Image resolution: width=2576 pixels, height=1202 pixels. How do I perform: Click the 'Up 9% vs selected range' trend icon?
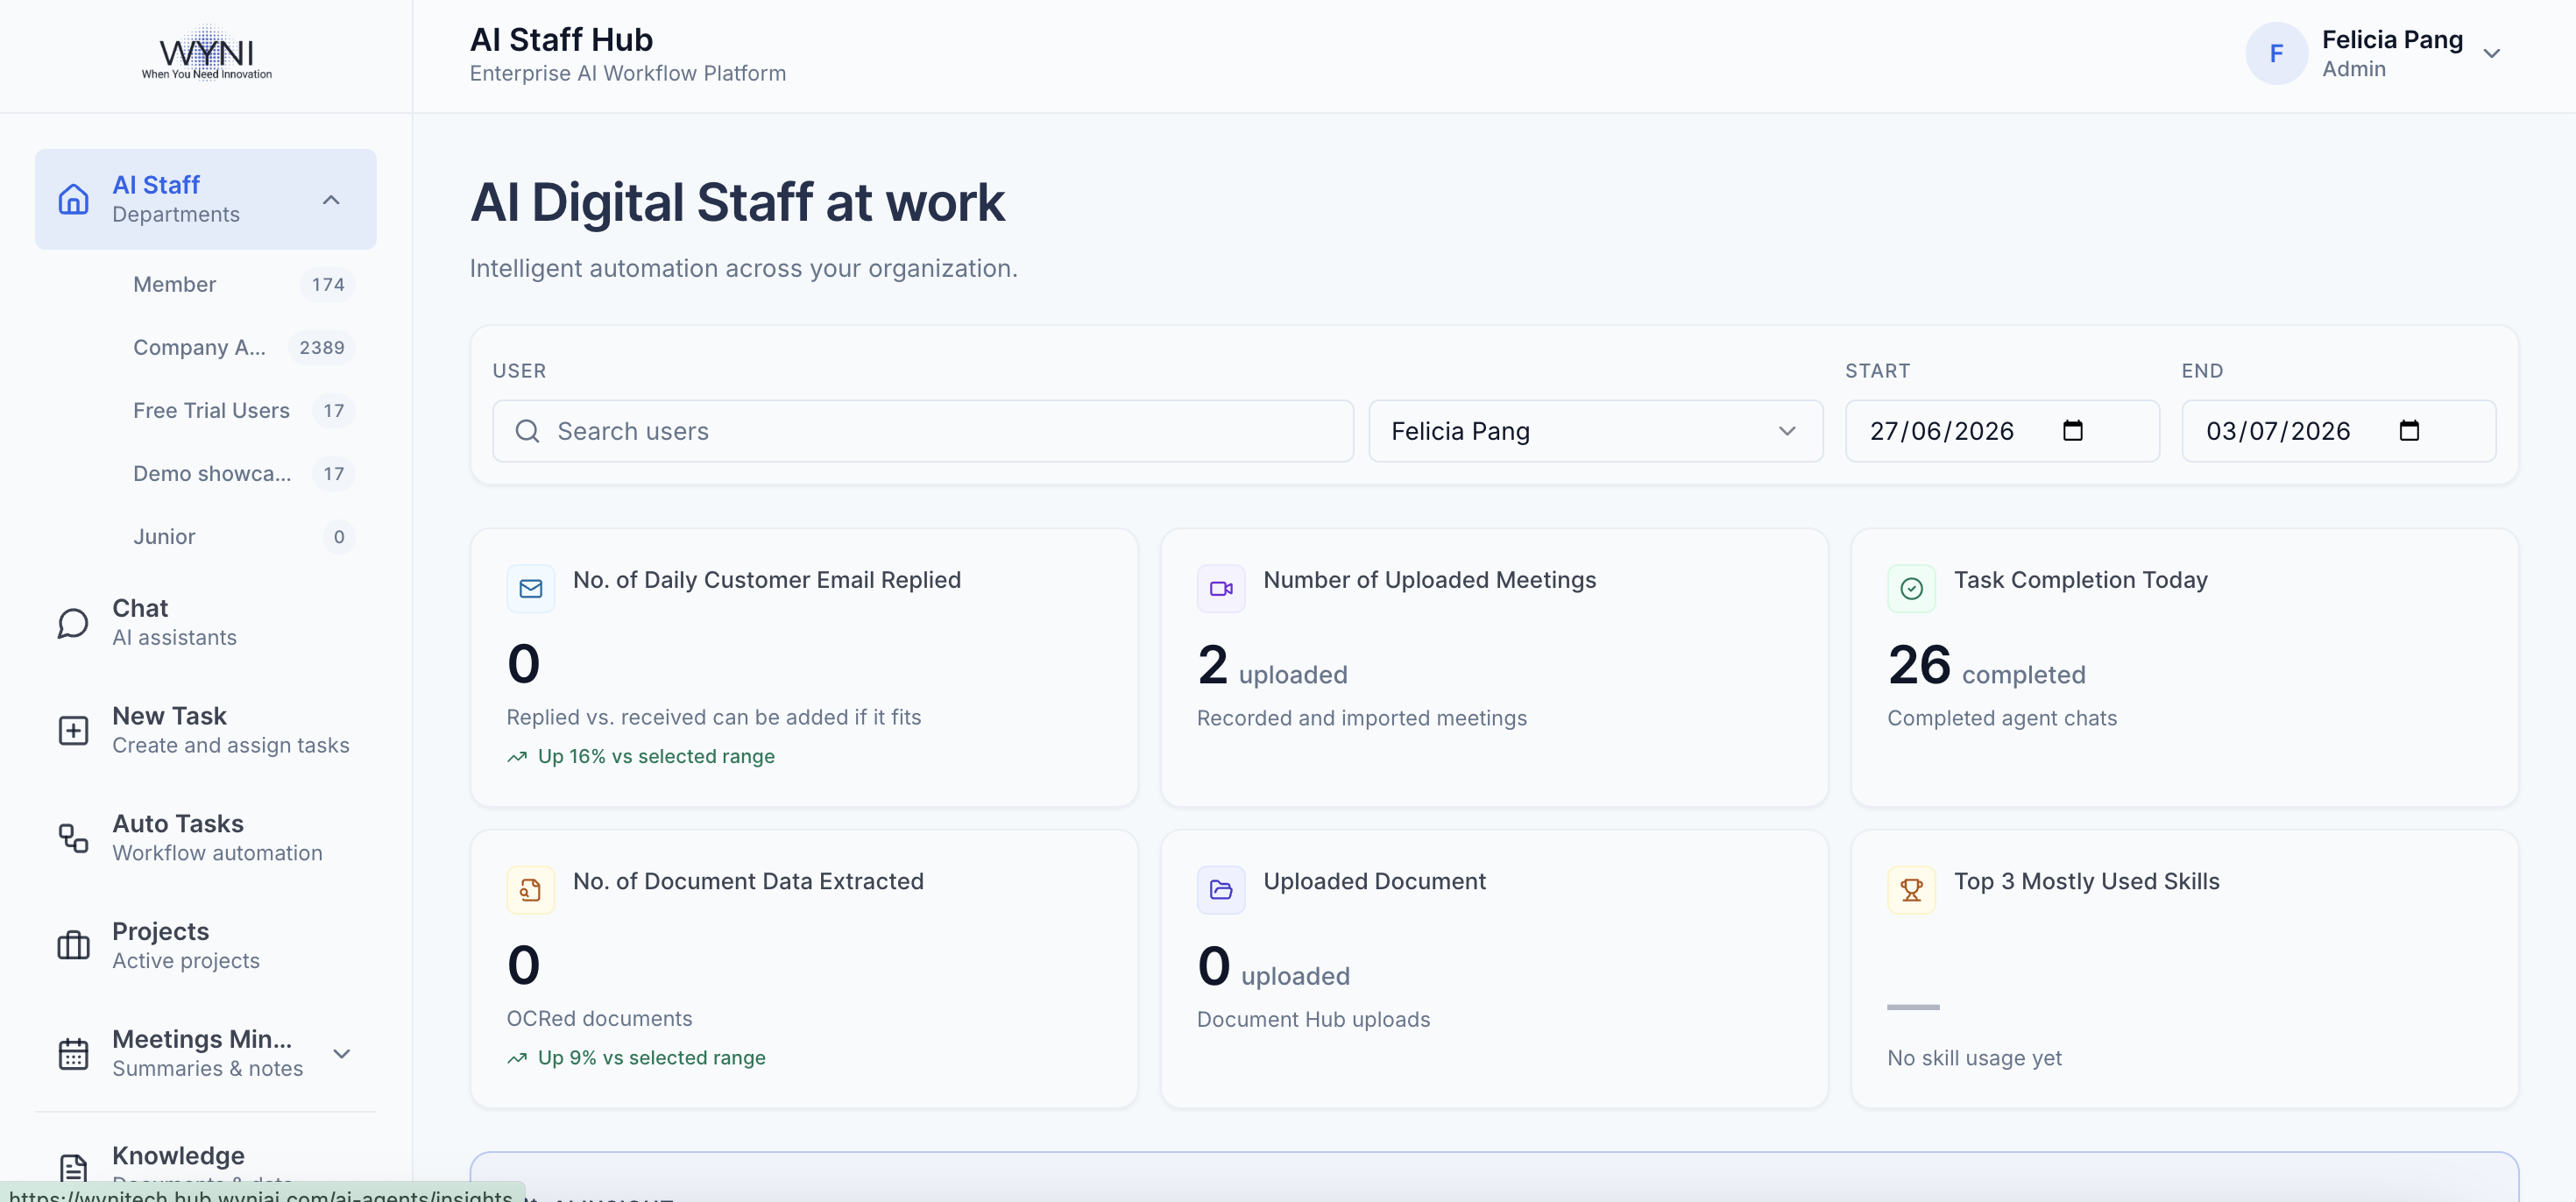click(x=517, y=1058)
